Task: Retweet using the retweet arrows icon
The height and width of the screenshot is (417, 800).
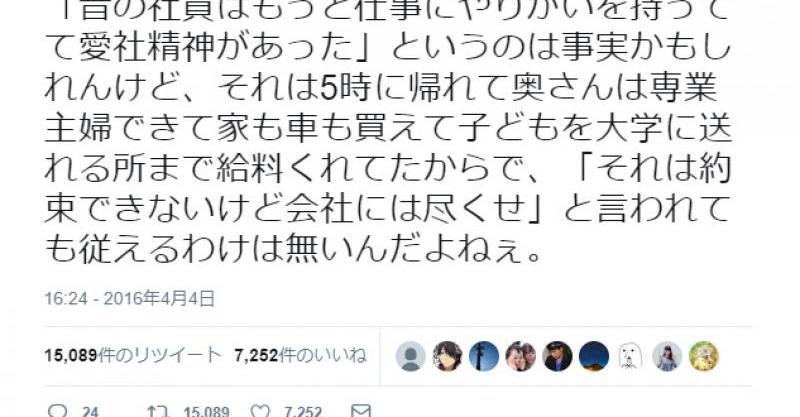Action: coord(158,411)
